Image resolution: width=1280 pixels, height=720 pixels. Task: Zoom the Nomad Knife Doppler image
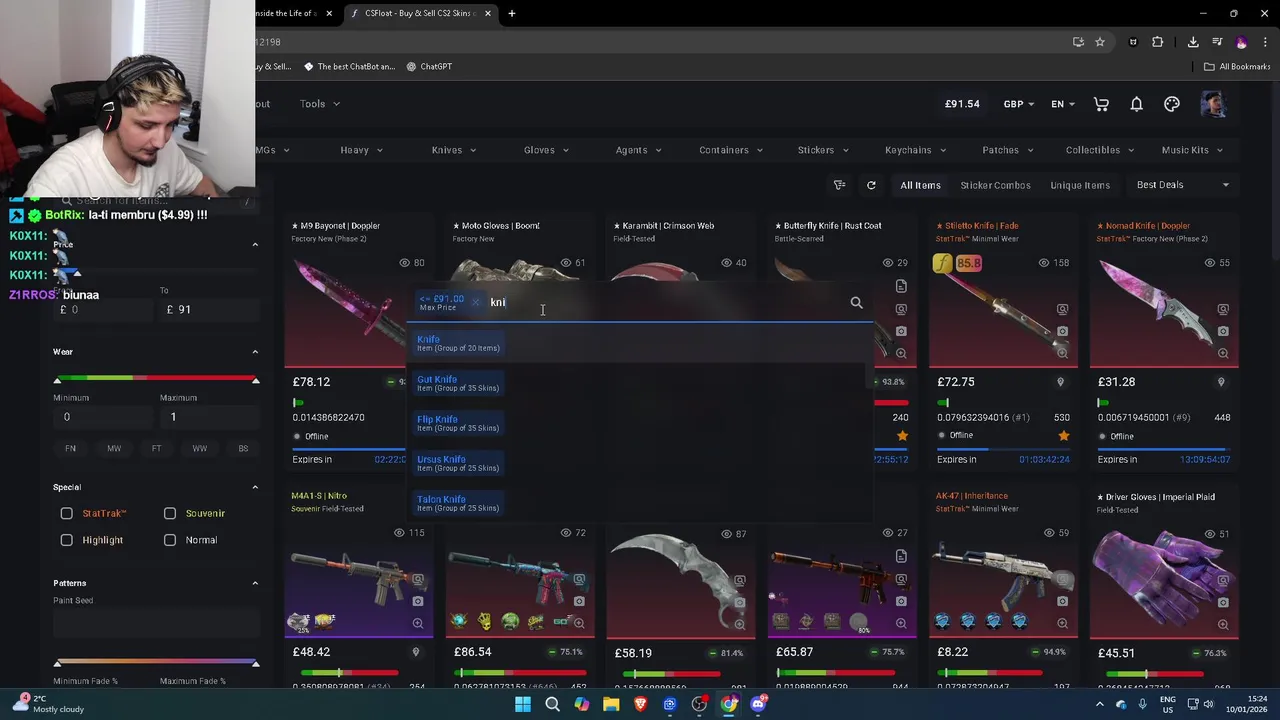click(1223, 353)
